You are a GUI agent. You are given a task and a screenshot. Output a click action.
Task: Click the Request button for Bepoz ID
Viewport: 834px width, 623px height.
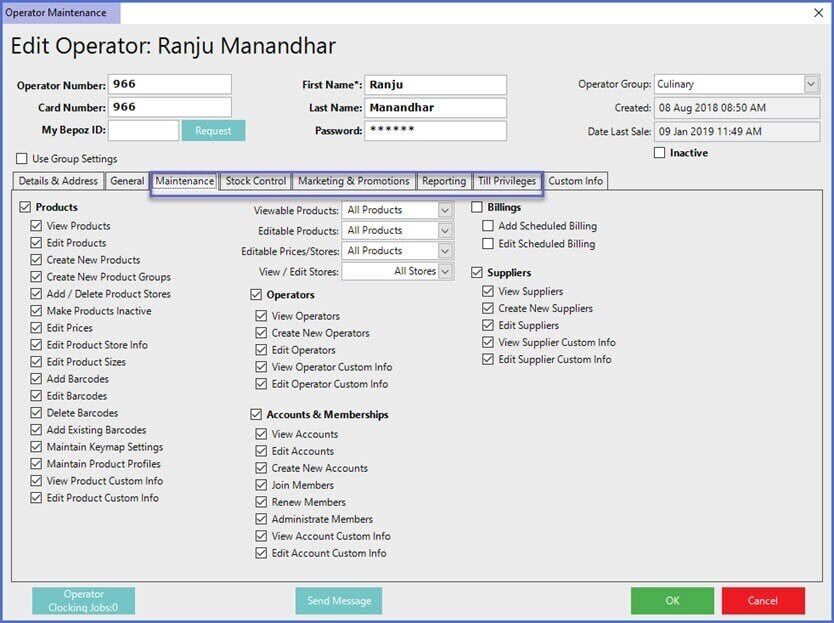click(x=213, y=131)
